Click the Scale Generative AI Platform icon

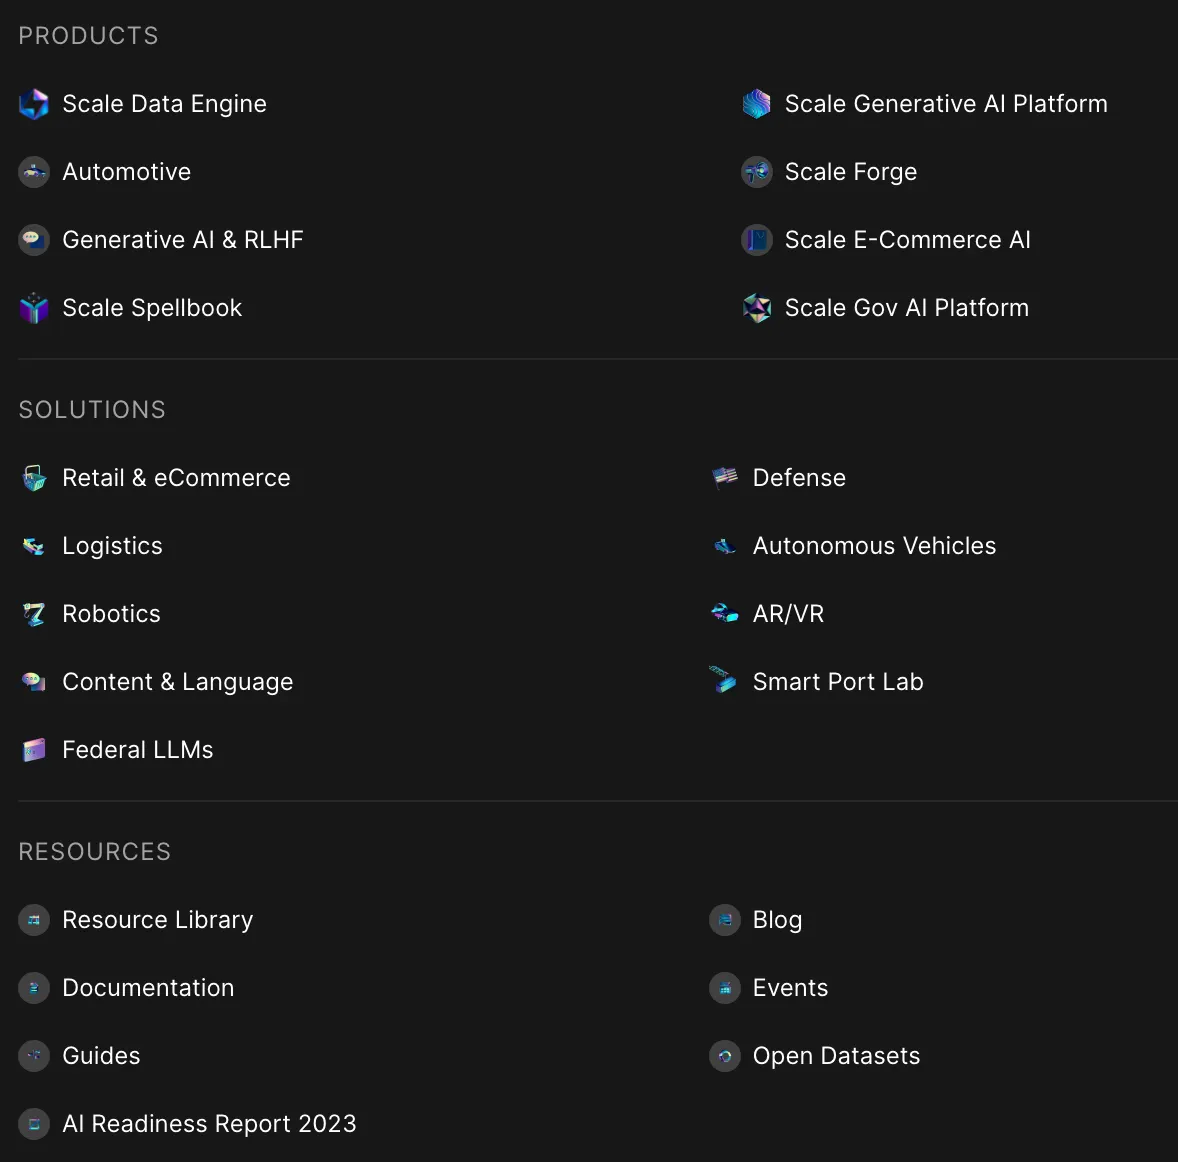[x=757, y=104]
